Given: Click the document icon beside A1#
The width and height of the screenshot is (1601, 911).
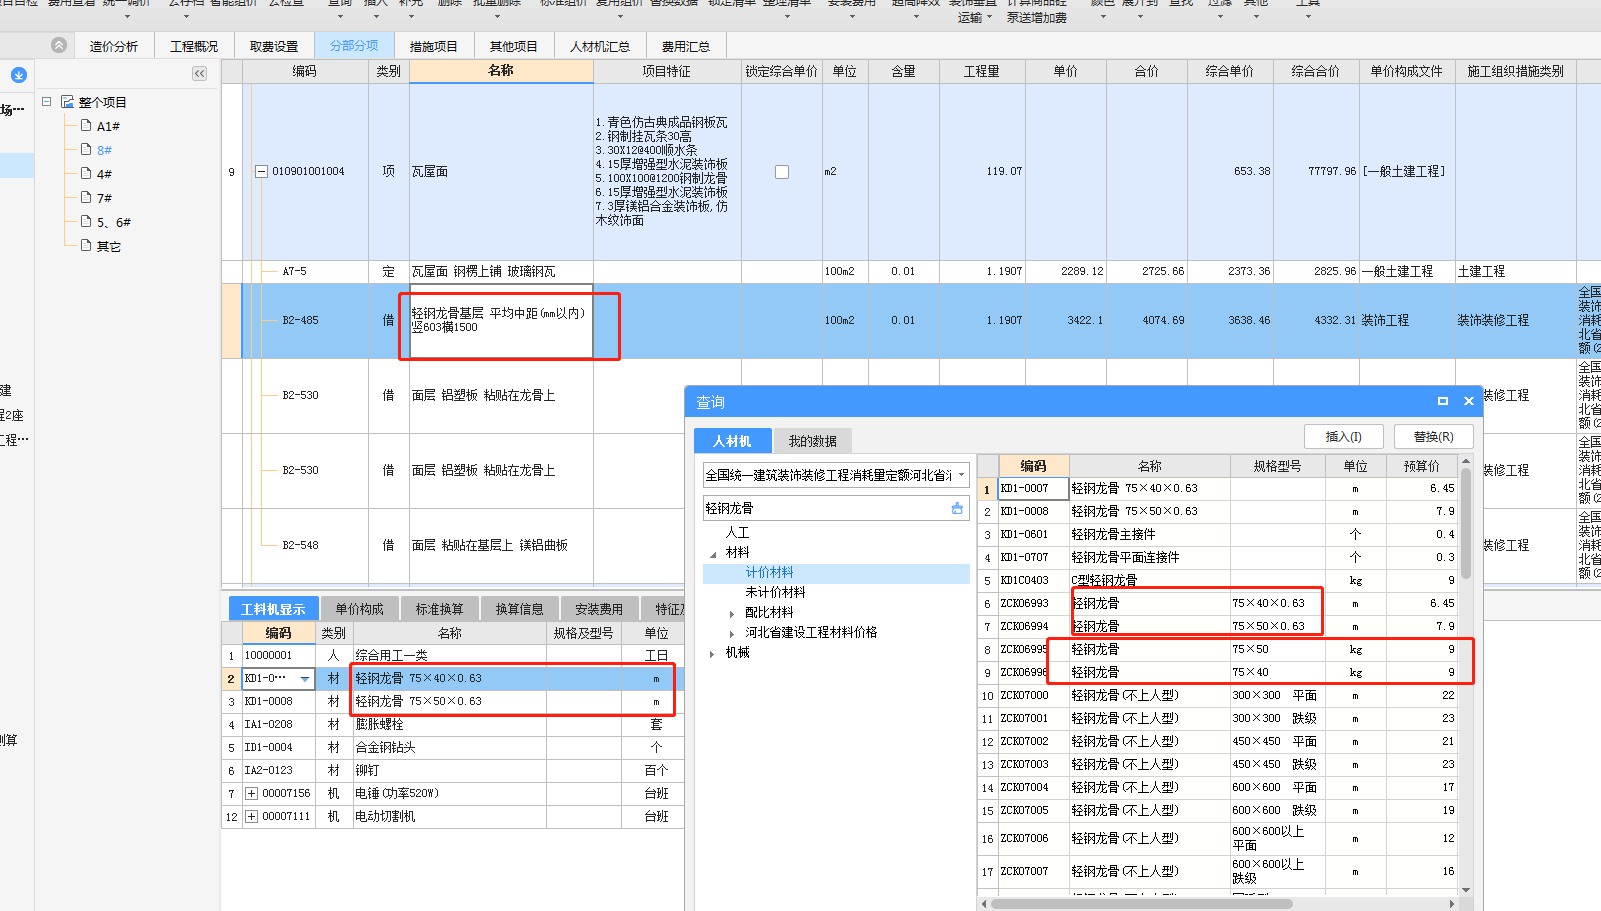Looking at the screenshot, I should click(86, 125).
